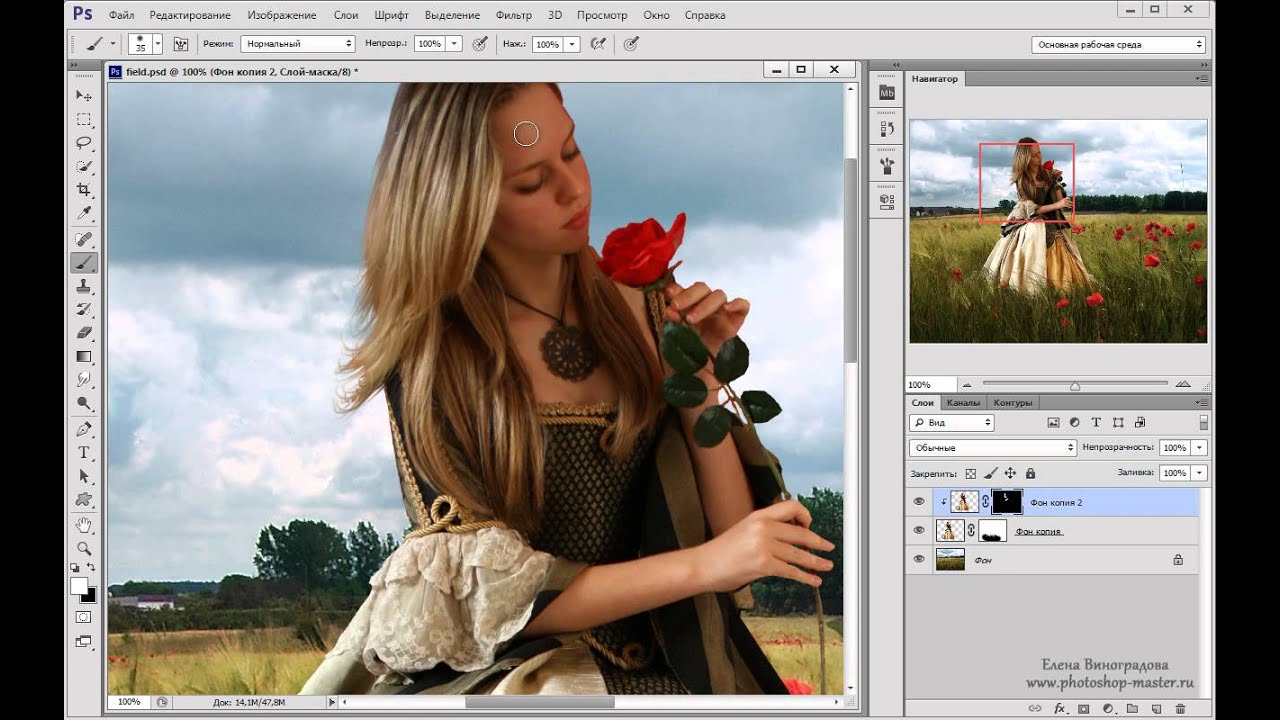The width and height of the screenshot is (1280, 720).
Task: Hide the Фон копия layer
Action: (919, 531)
